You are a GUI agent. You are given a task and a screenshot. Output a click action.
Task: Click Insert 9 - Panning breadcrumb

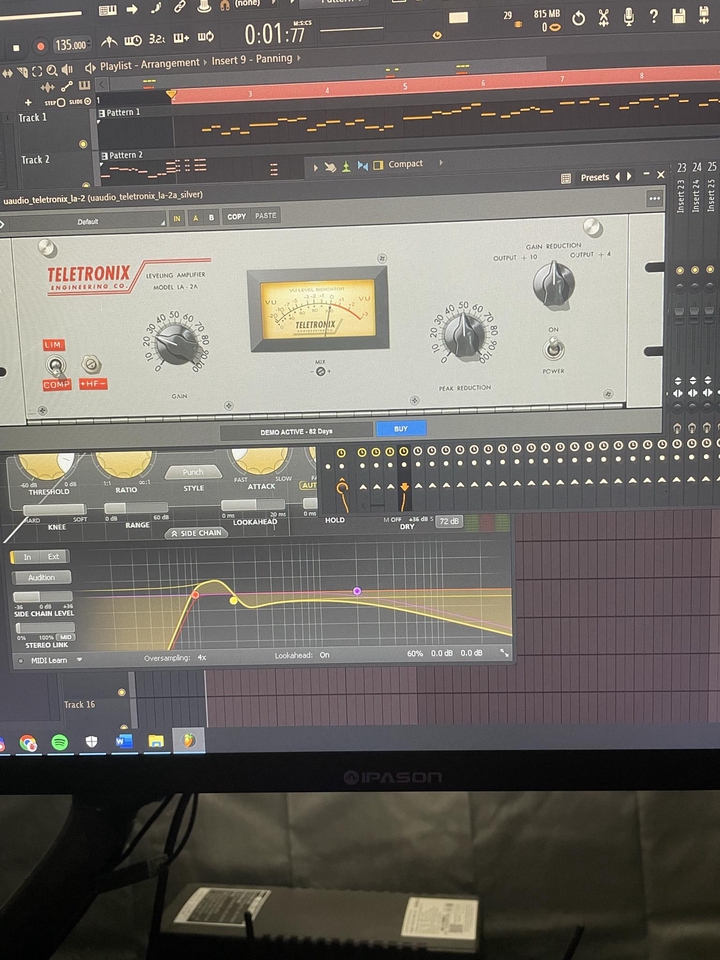pos(252,59)
